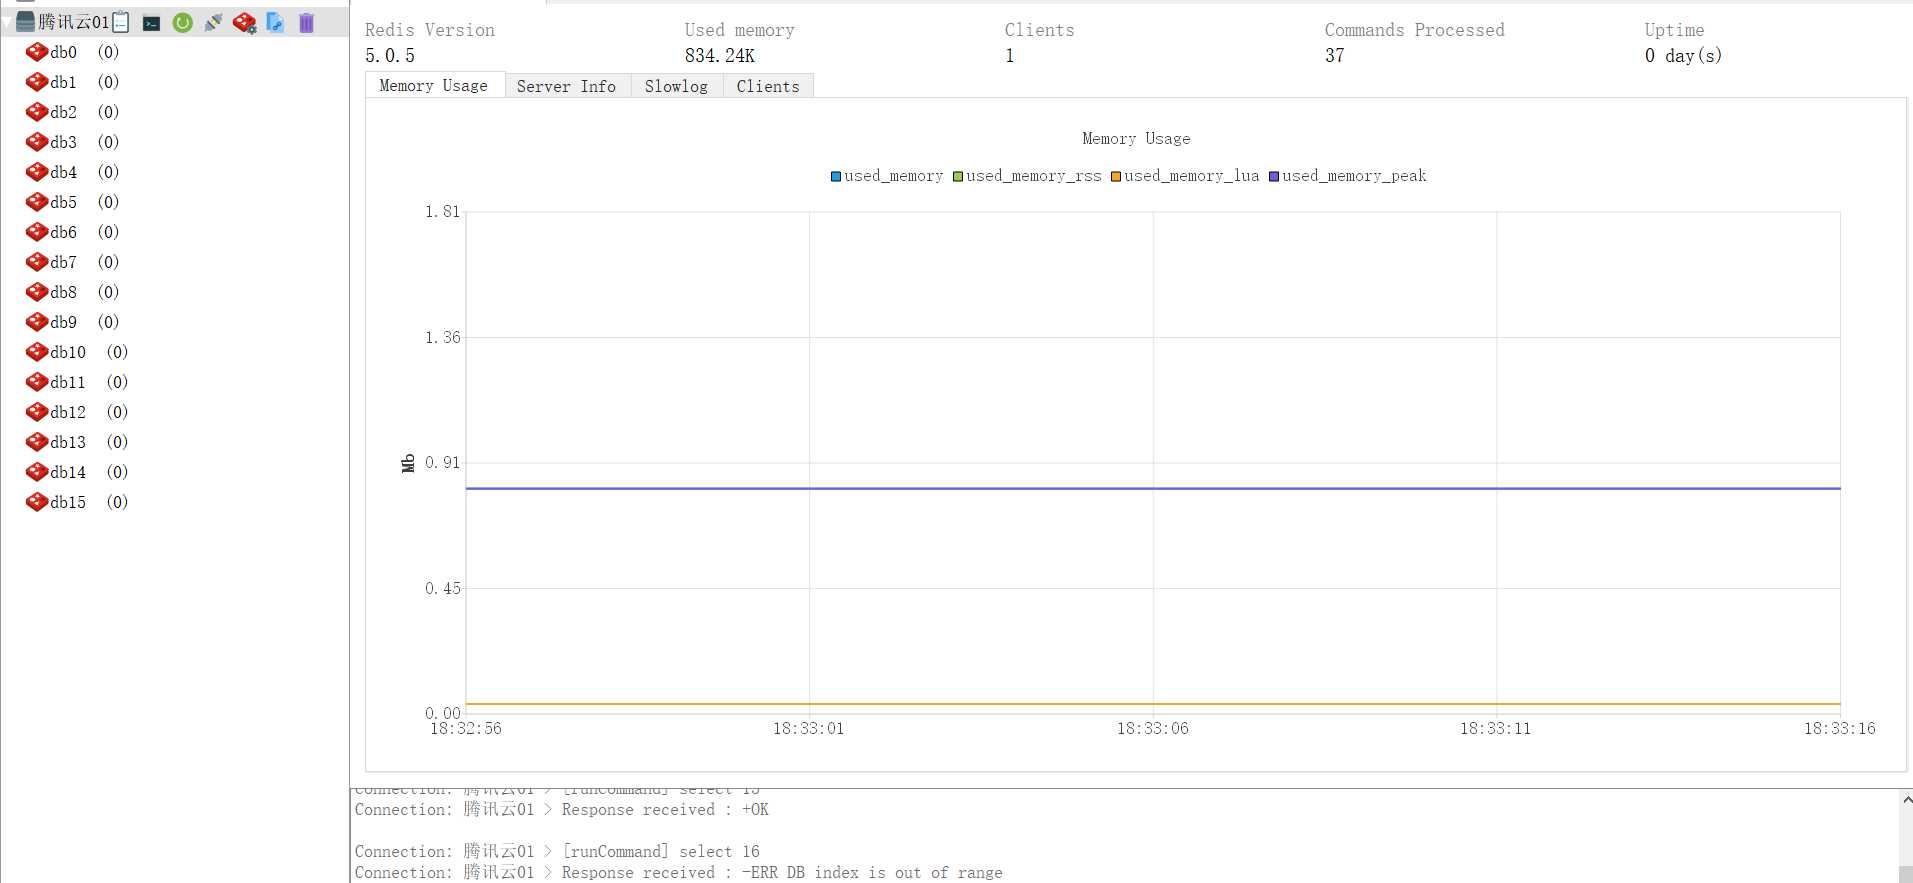Image resolution: width=1913 pixels, height=883 pixels.
Task: Click the Commands Processed value 37
Action: click(1335, 56)
